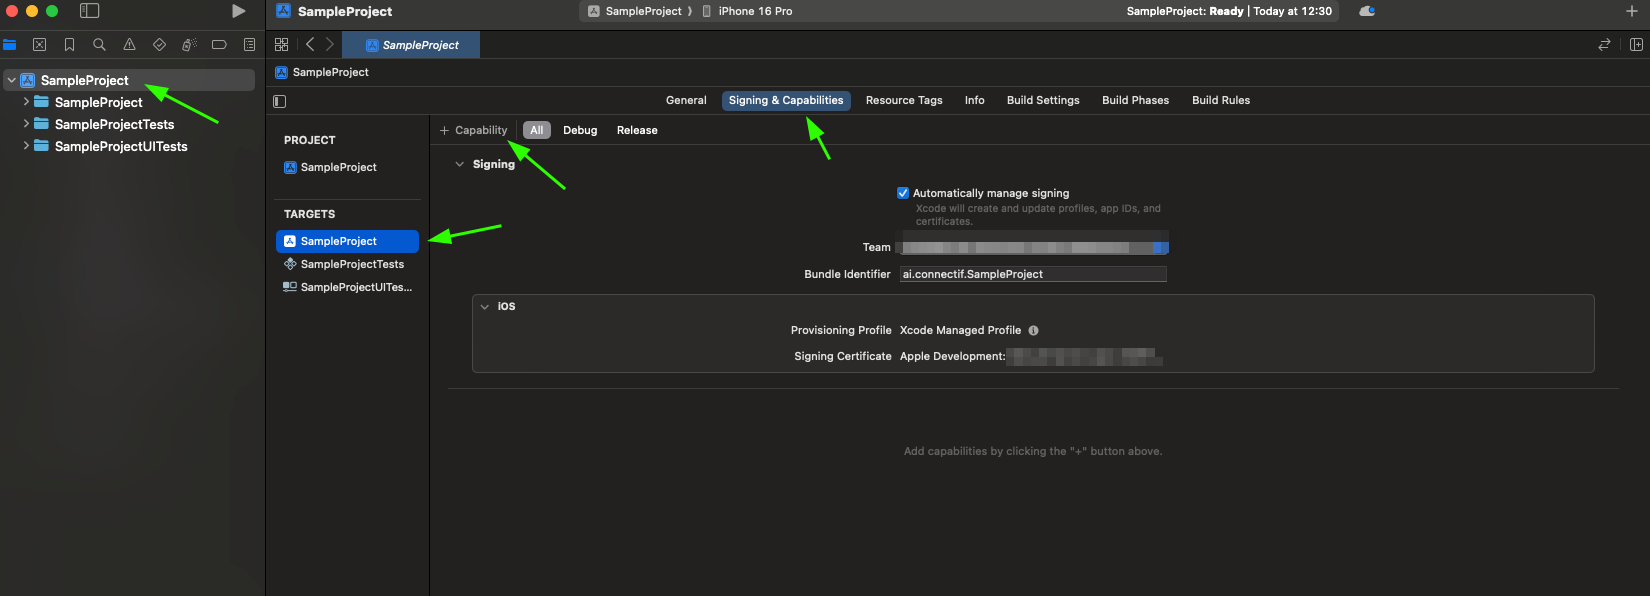Choose the iPhone 16 Pro destination
Viewport: 1650px width, 596px height.
[x=747, y=11]
